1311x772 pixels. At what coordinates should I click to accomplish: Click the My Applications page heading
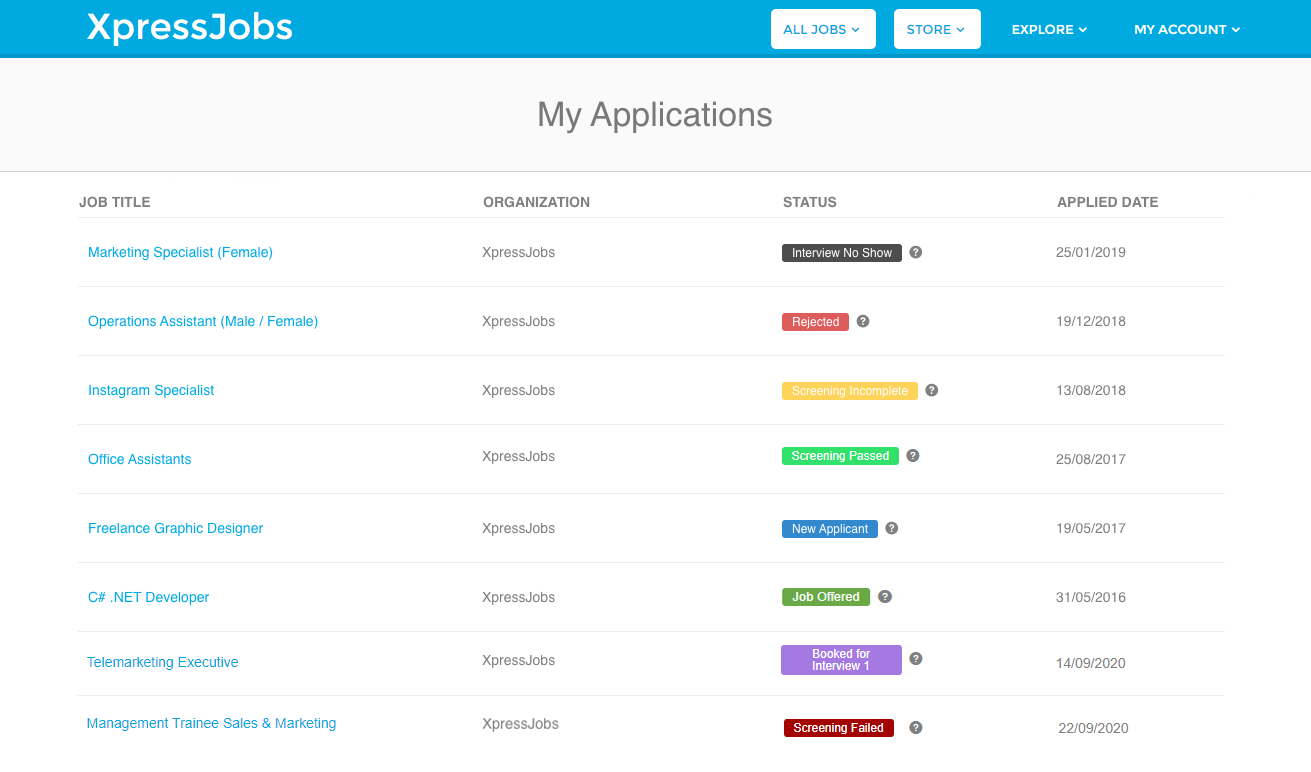[655, 115]
